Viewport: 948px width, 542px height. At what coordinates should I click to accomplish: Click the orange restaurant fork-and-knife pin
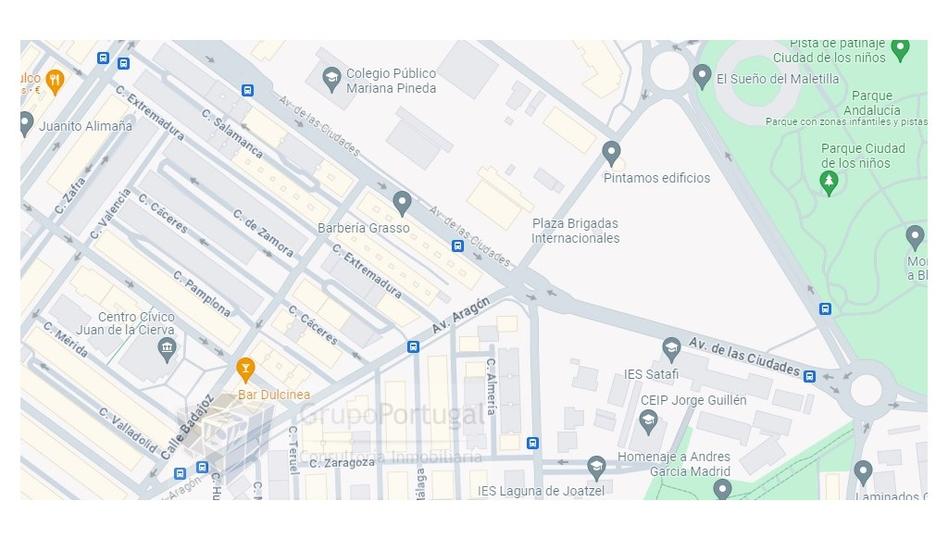click(55, 82)
